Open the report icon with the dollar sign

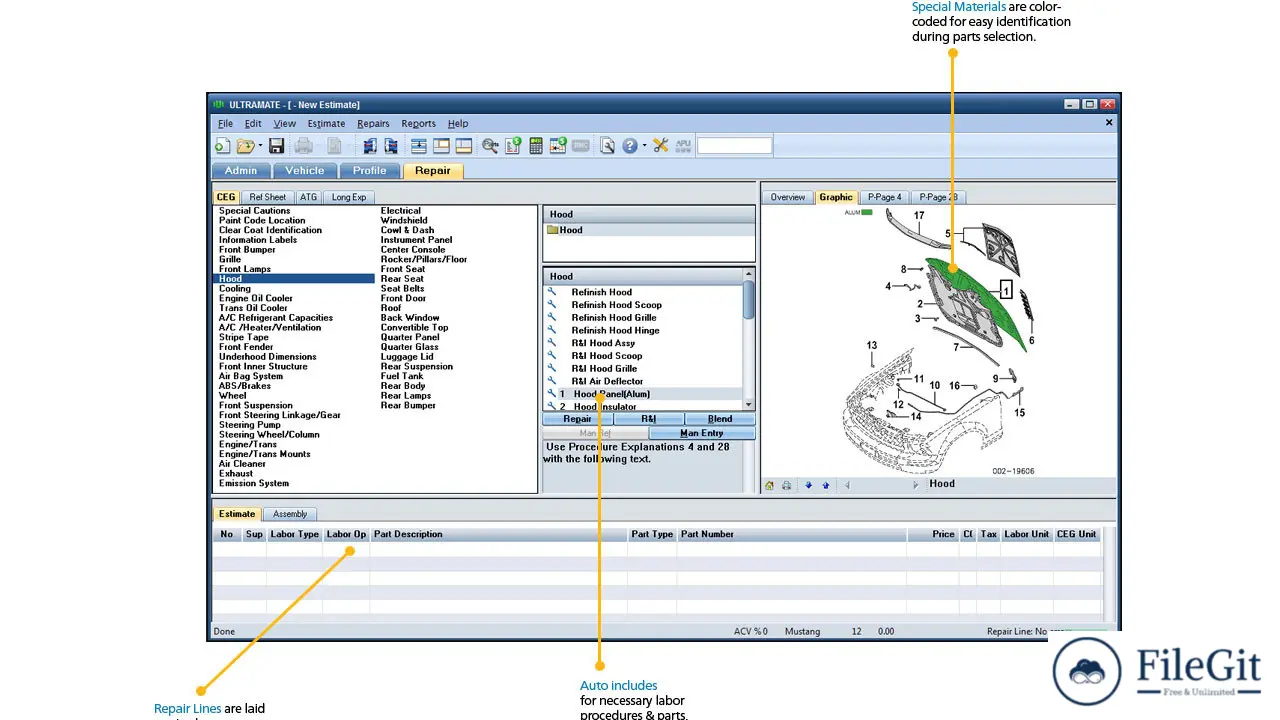(513, 146)
